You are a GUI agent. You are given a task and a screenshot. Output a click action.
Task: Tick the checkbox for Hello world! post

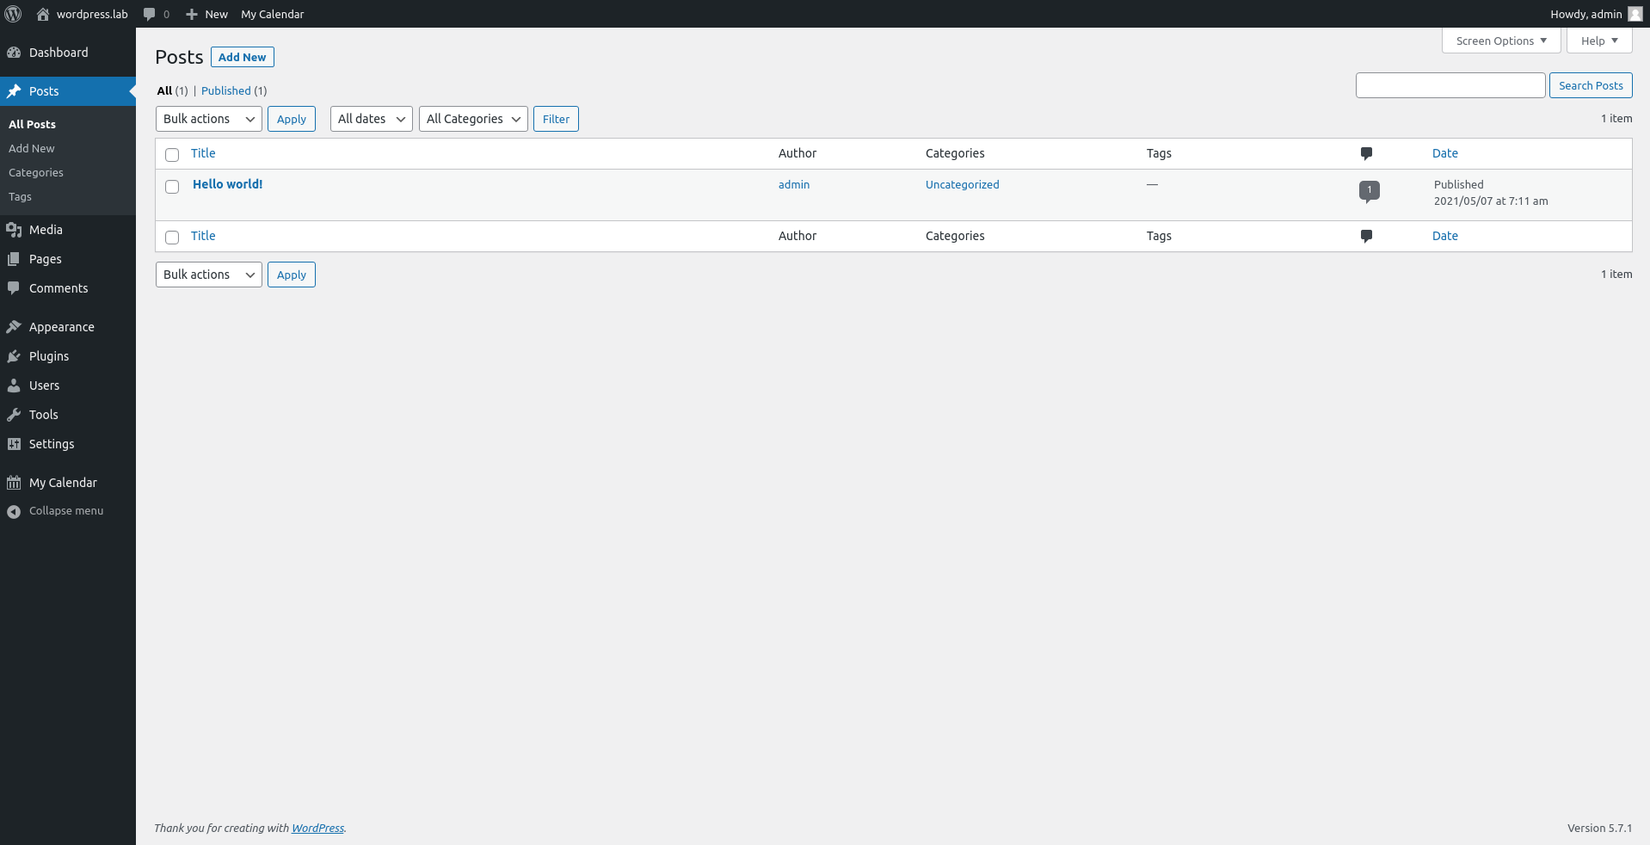[x=172, y=187]
